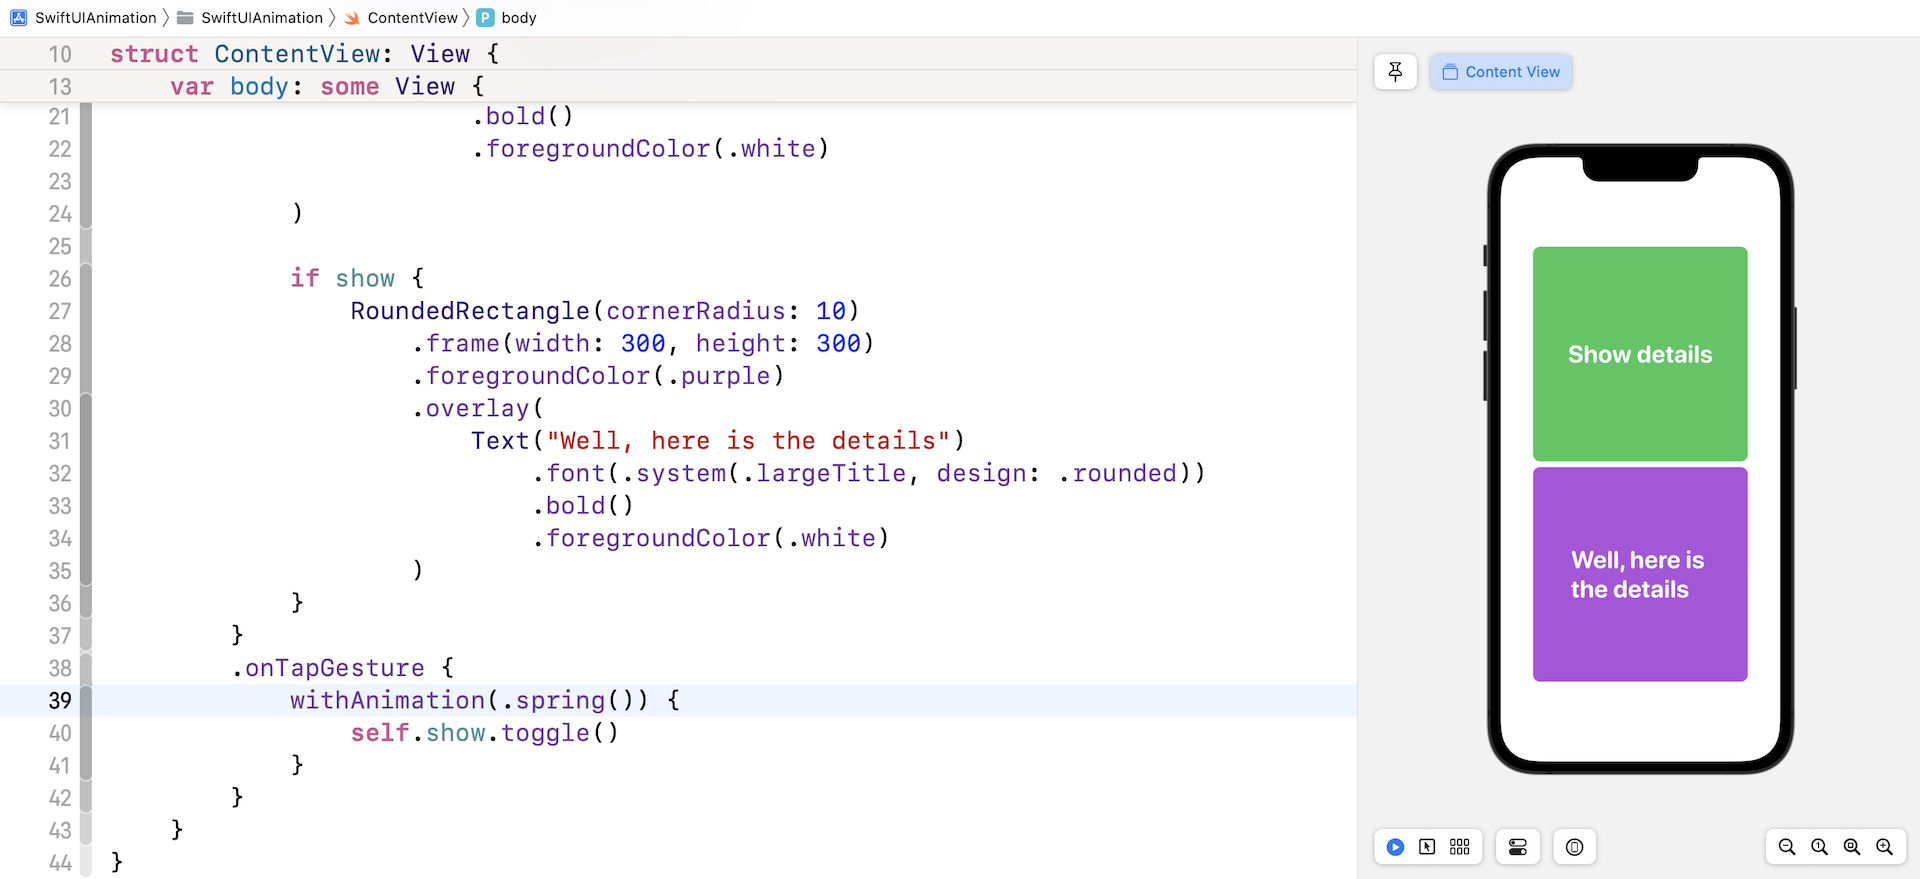Select the Content View preview tab
The width and height of the screenshot is (1920, 879).
[1501, 72]
